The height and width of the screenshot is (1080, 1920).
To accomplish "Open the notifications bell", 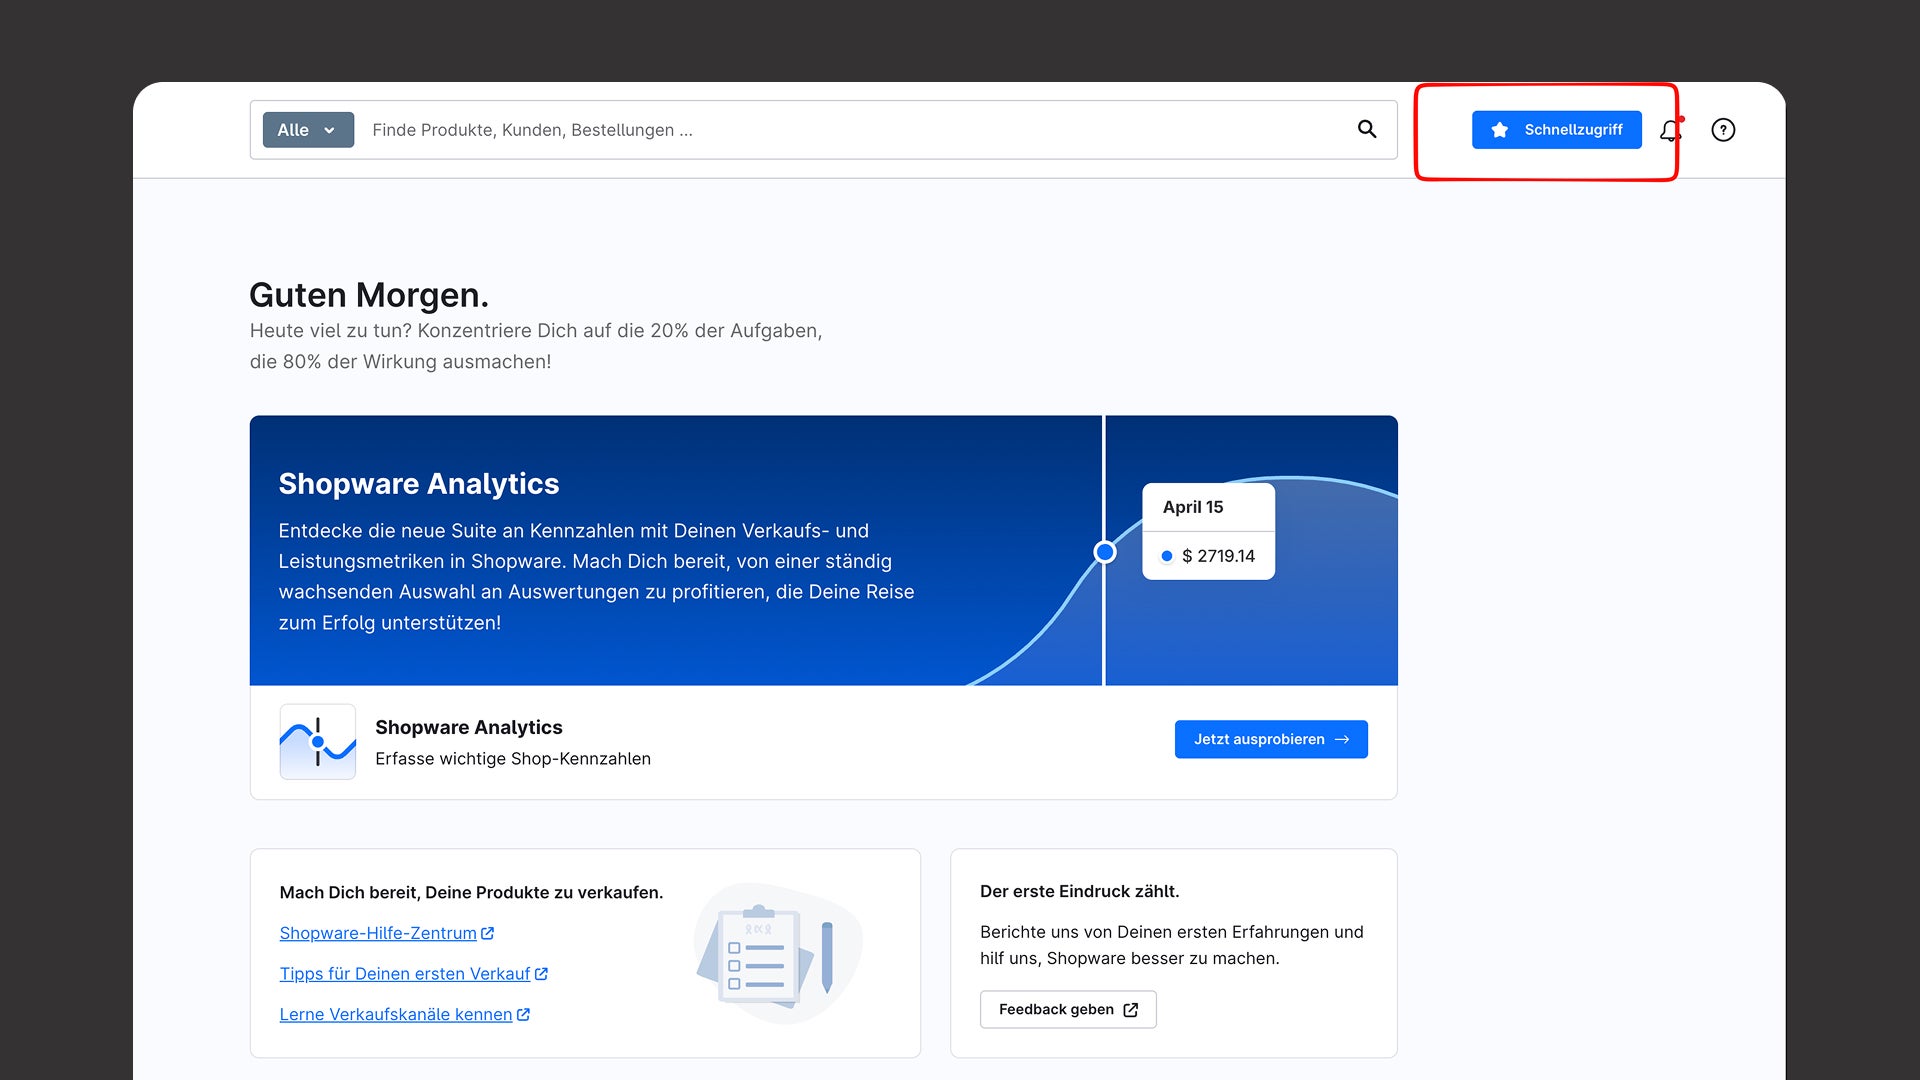I will pyautogui.click(x=1671, y=130).
